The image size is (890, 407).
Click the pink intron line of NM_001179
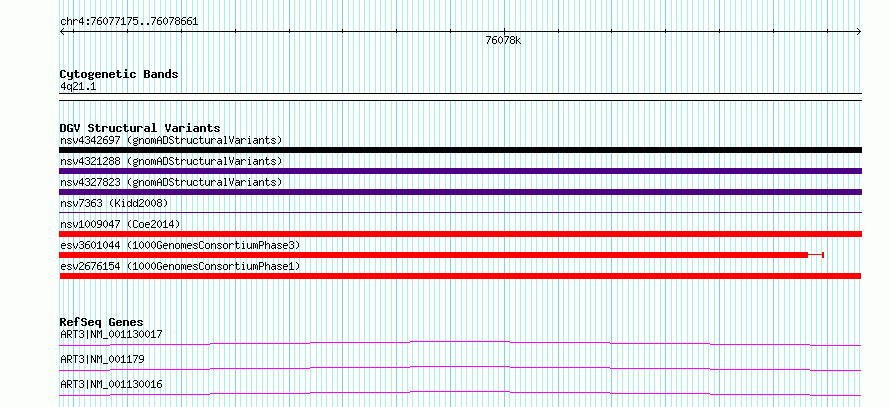(460, 368)
